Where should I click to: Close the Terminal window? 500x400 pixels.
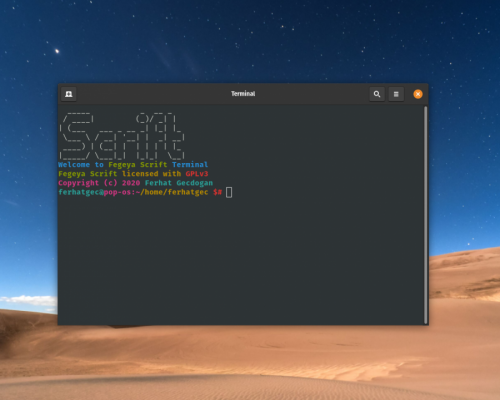(418, 94)
